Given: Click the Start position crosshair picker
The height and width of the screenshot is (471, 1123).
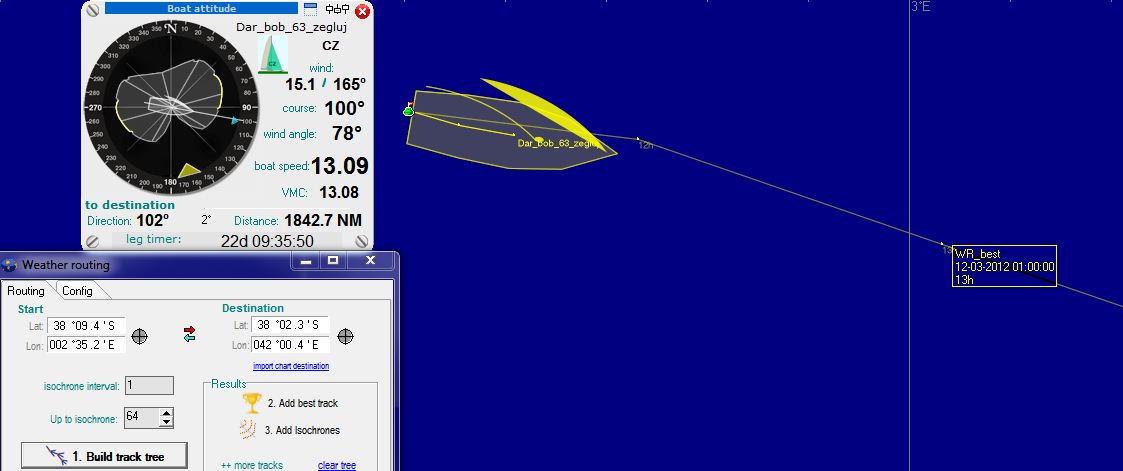Looking at the screenshot, I should point(140,335).
